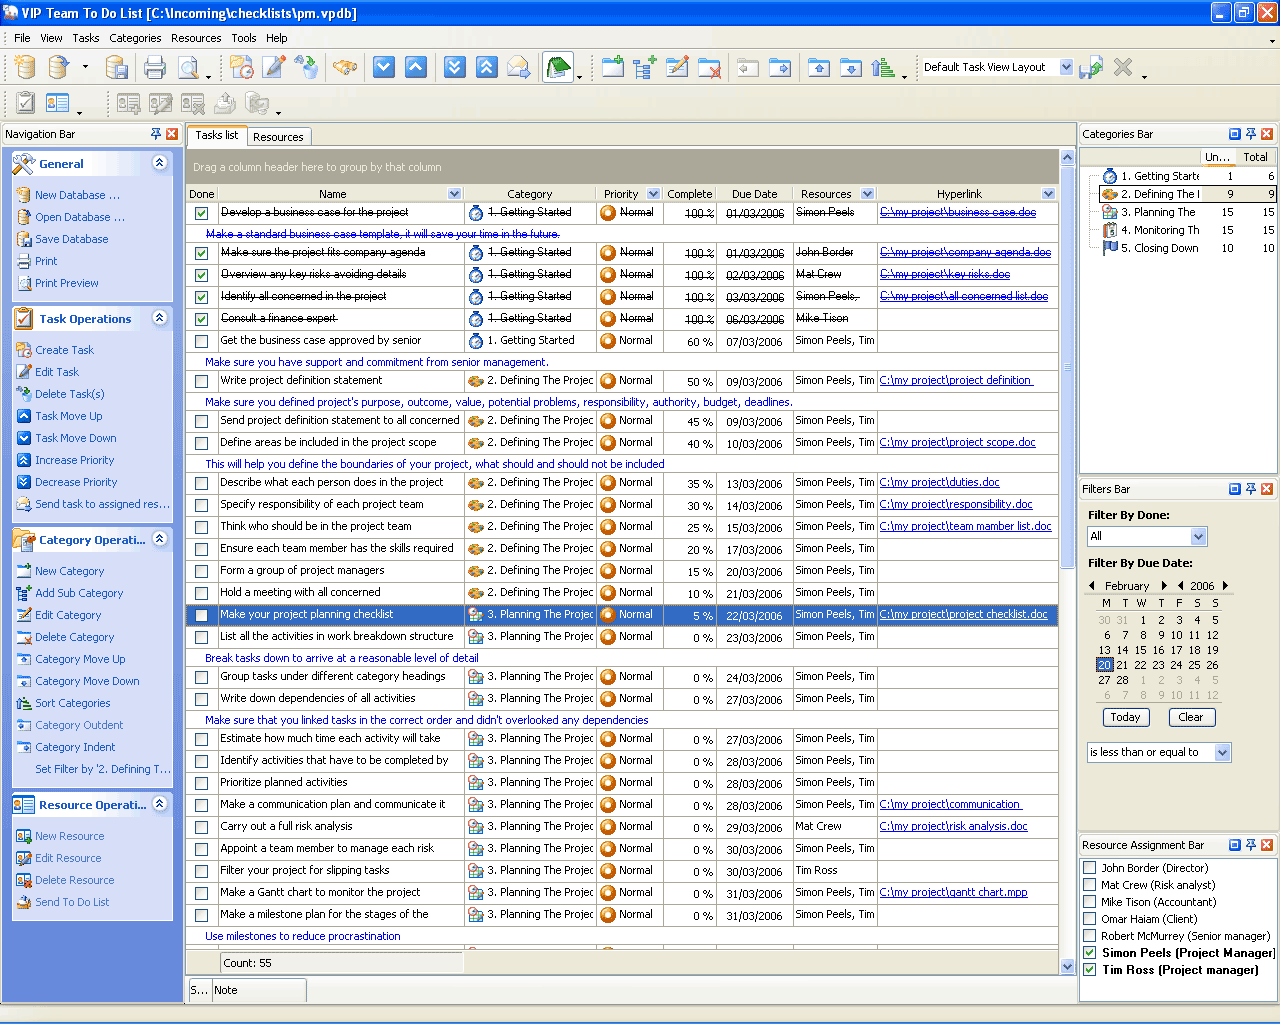Click the Increase Priority icon in the sidebar
The height and width of the screenshot is (1024, 1280).
24,460
